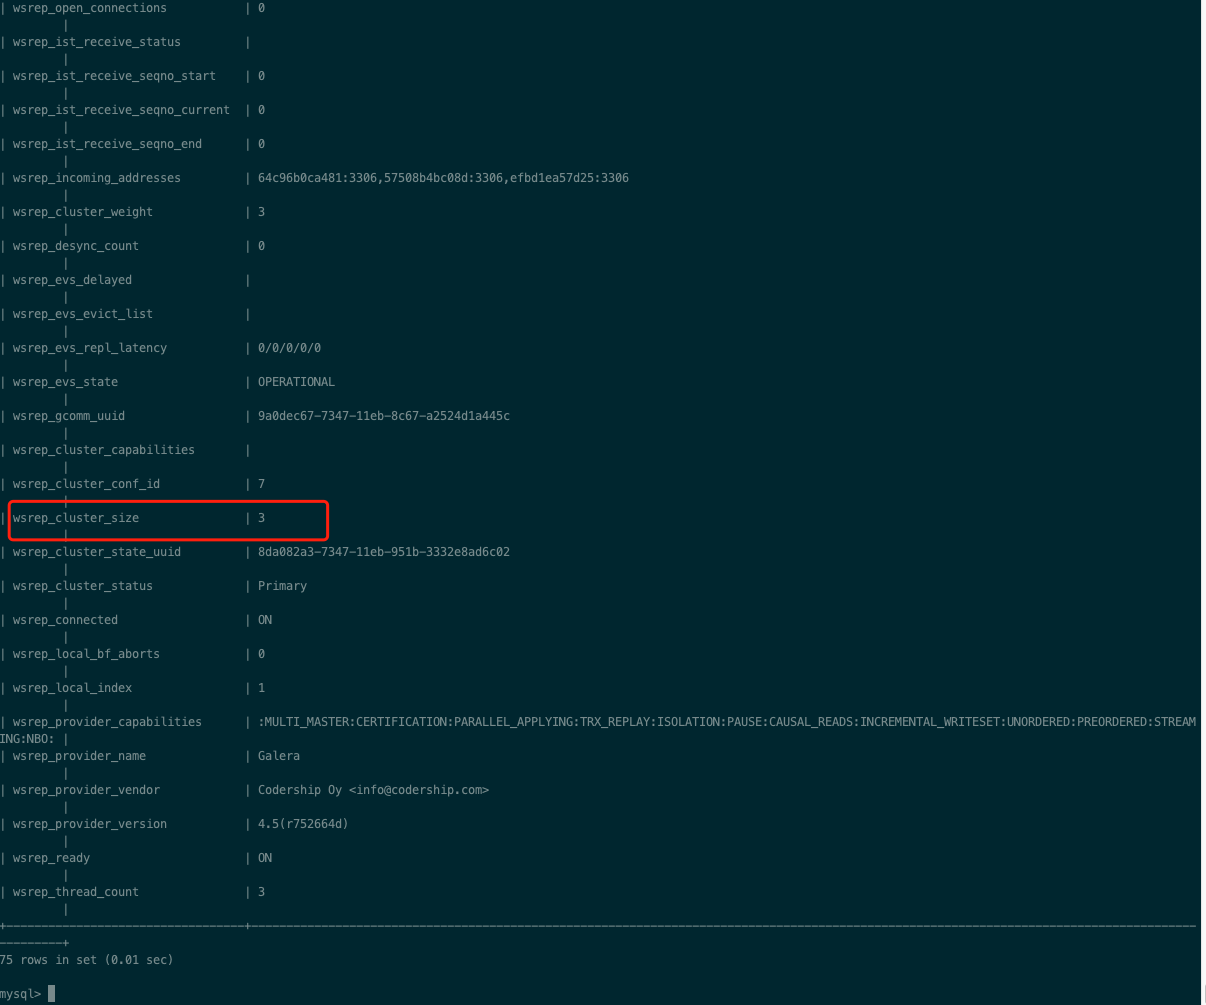Screen dimensions: 1206x1005
Task: Click wsrep_thread_count variable name
Action: (76, 892)
